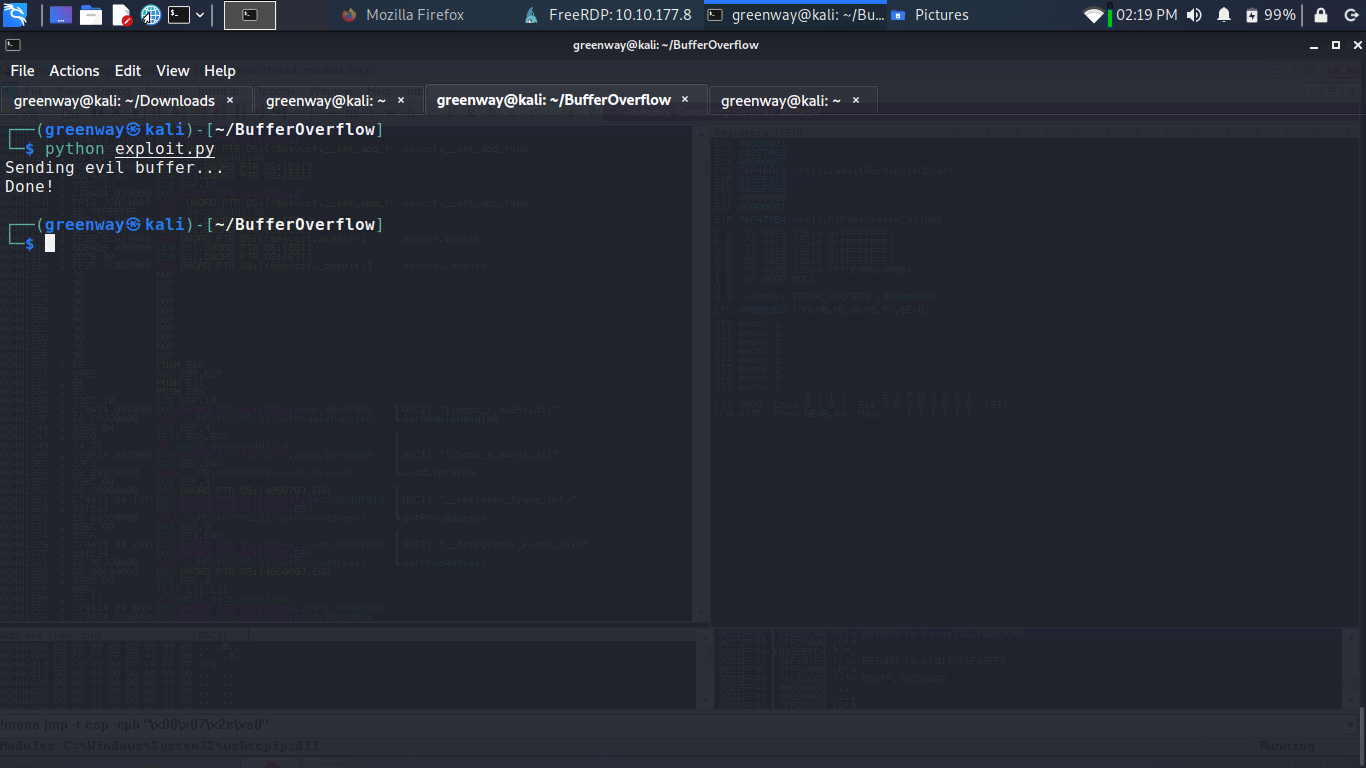The width and height of the screenshot is (1366, 768).
Task: Click the 02:19 PM clock
Action: tap(1147, 15)
